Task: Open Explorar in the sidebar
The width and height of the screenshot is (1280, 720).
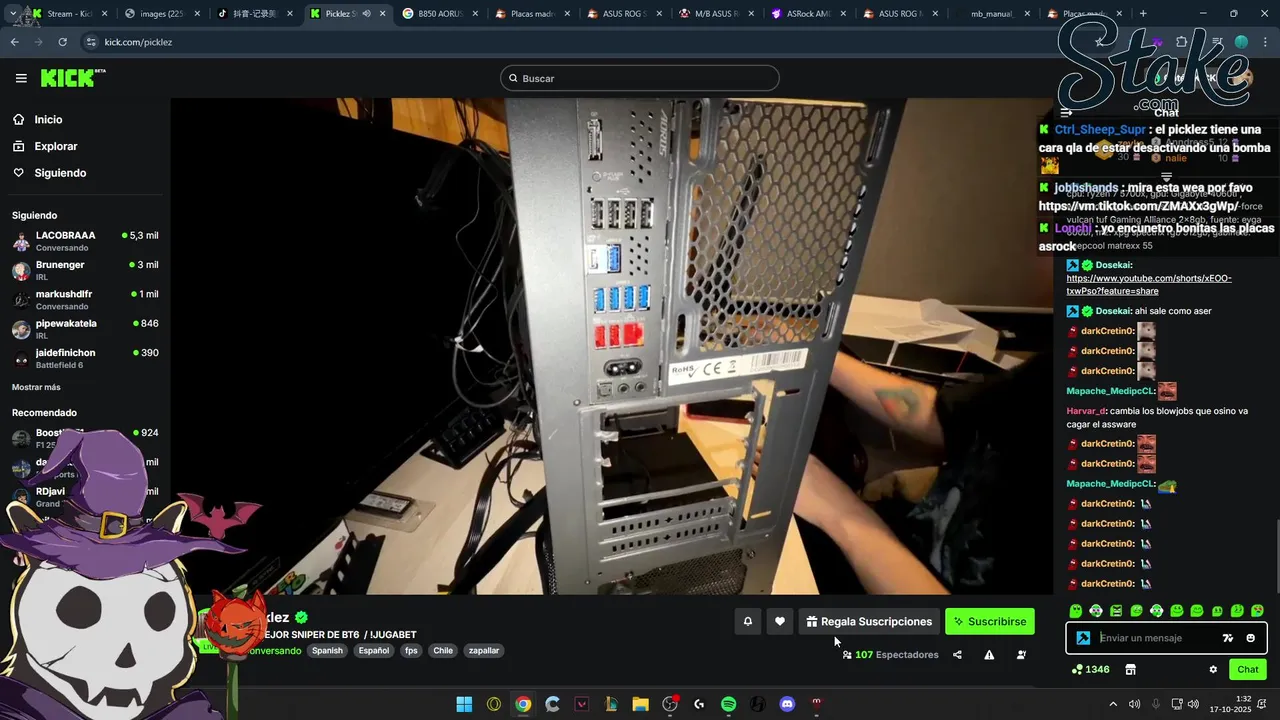Action: pos(55,146)
